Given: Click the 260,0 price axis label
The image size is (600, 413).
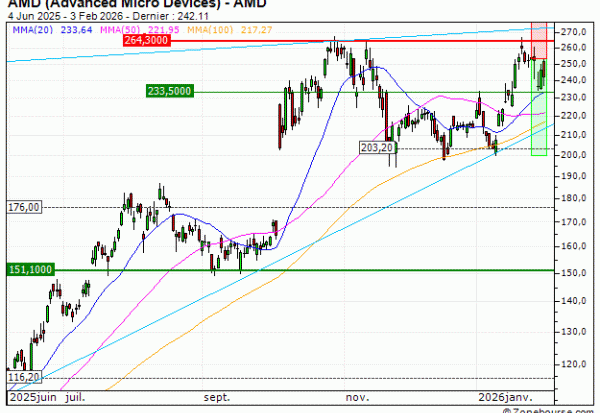Looking at the screenshot, I should 573,47.
